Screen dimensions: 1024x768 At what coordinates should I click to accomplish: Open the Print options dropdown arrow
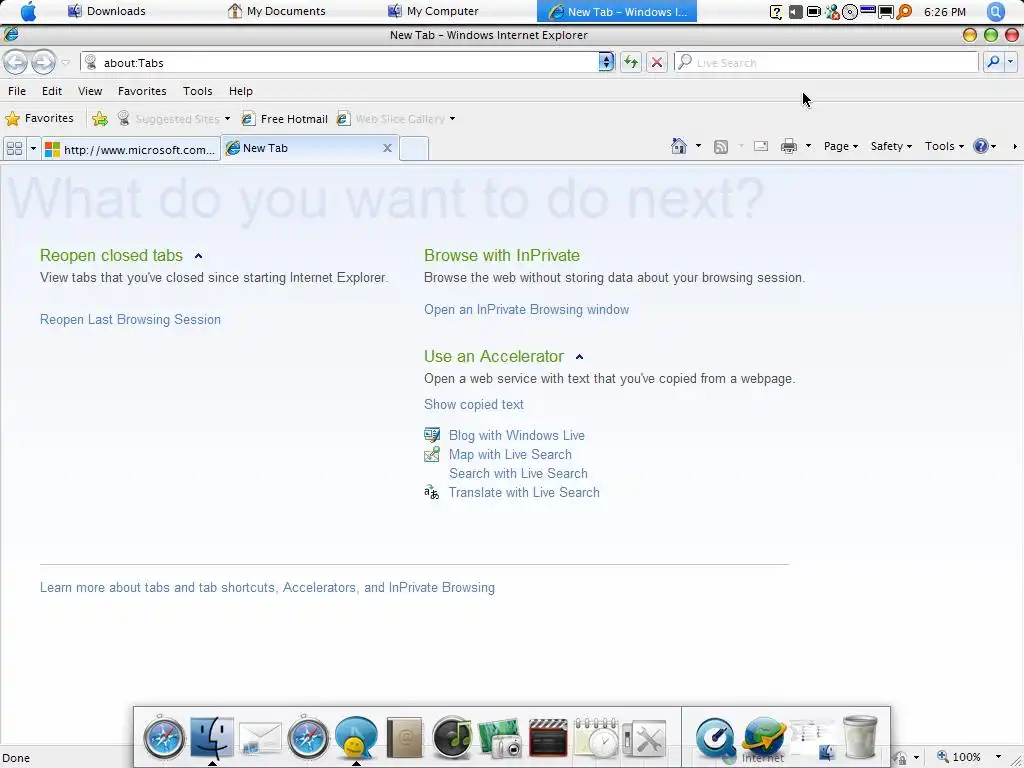[x=808, y=146]
